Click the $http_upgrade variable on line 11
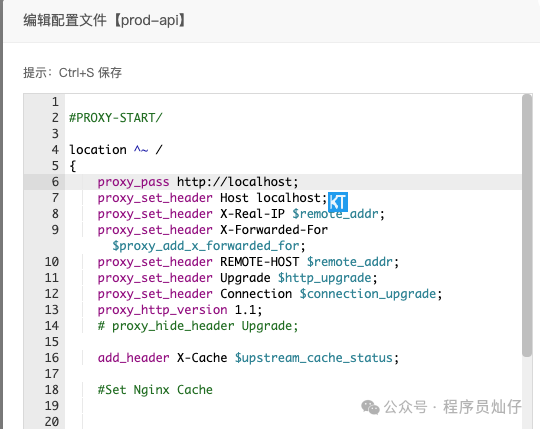 pyautogui.click(x=325, y=278)
